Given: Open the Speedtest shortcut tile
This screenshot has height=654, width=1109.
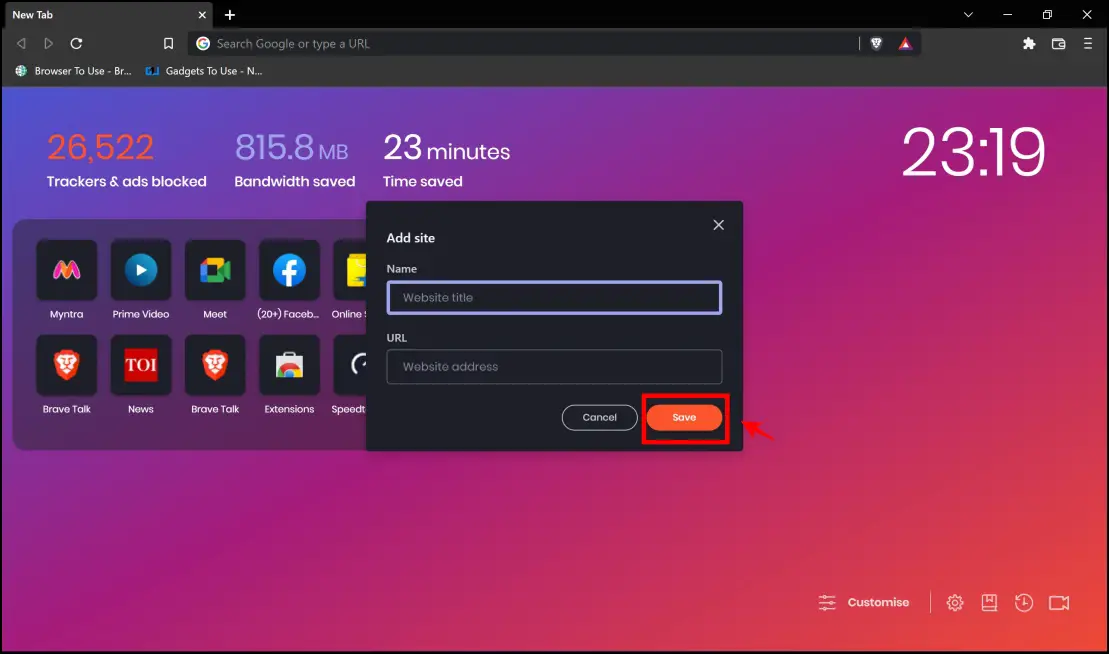Looking at the screenshot, I should (356, 366).
